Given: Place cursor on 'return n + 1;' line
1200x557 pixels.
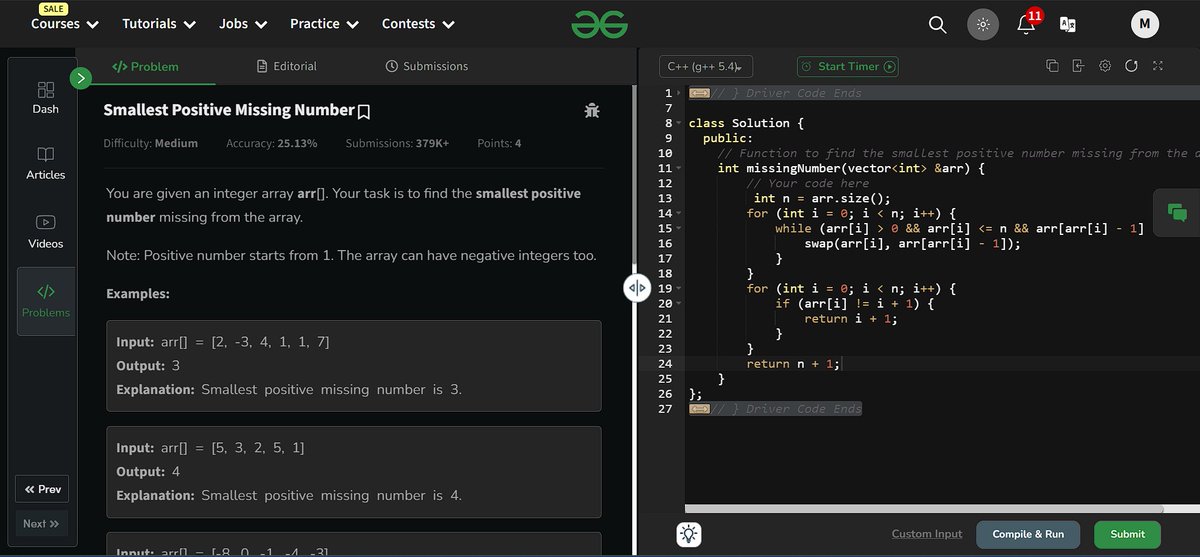Looking at the screenshot, I should 794,363.
